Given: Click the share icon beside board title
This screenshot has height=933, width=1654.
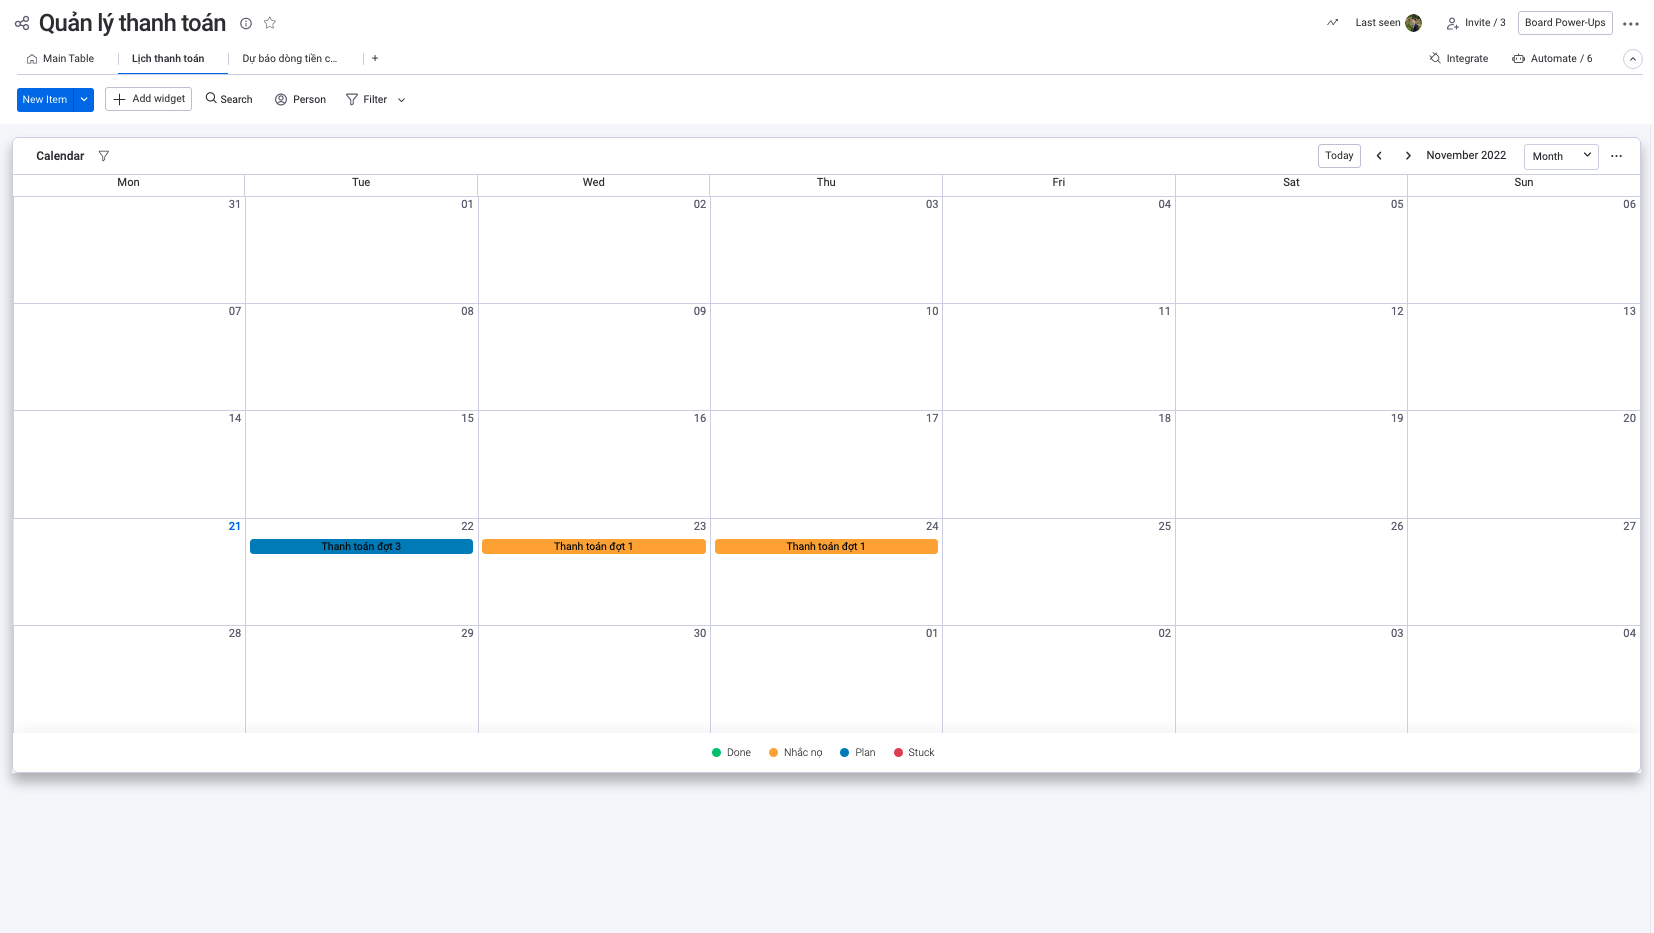Looking at the screenshot, I should pyautogui.click(x=22, y=23).
